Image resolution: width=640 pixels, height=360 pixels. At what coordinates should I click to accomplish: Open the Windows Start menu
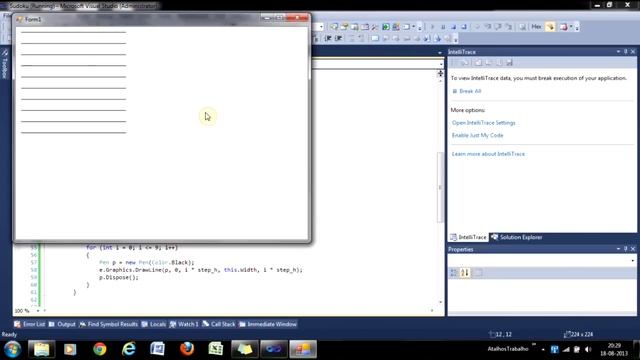click(13, 349)
